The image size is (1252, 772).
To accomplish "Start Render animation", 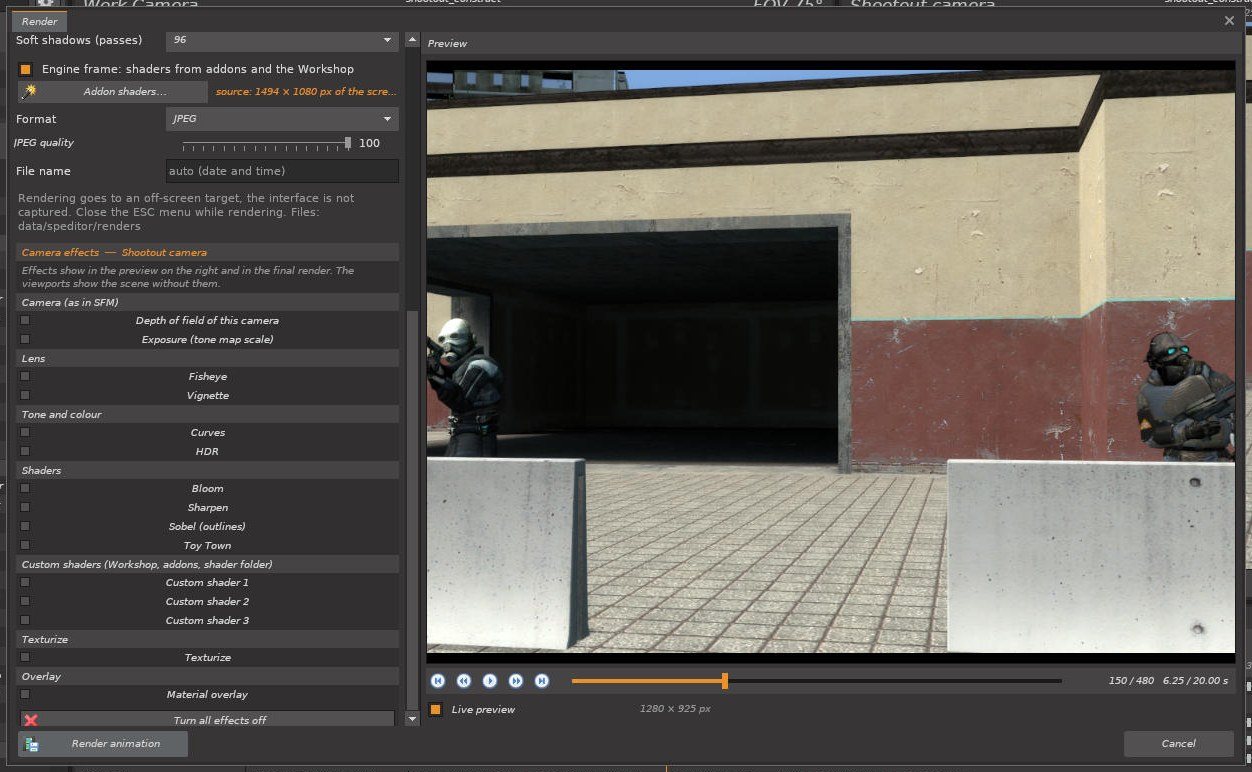I will [103, 744].
